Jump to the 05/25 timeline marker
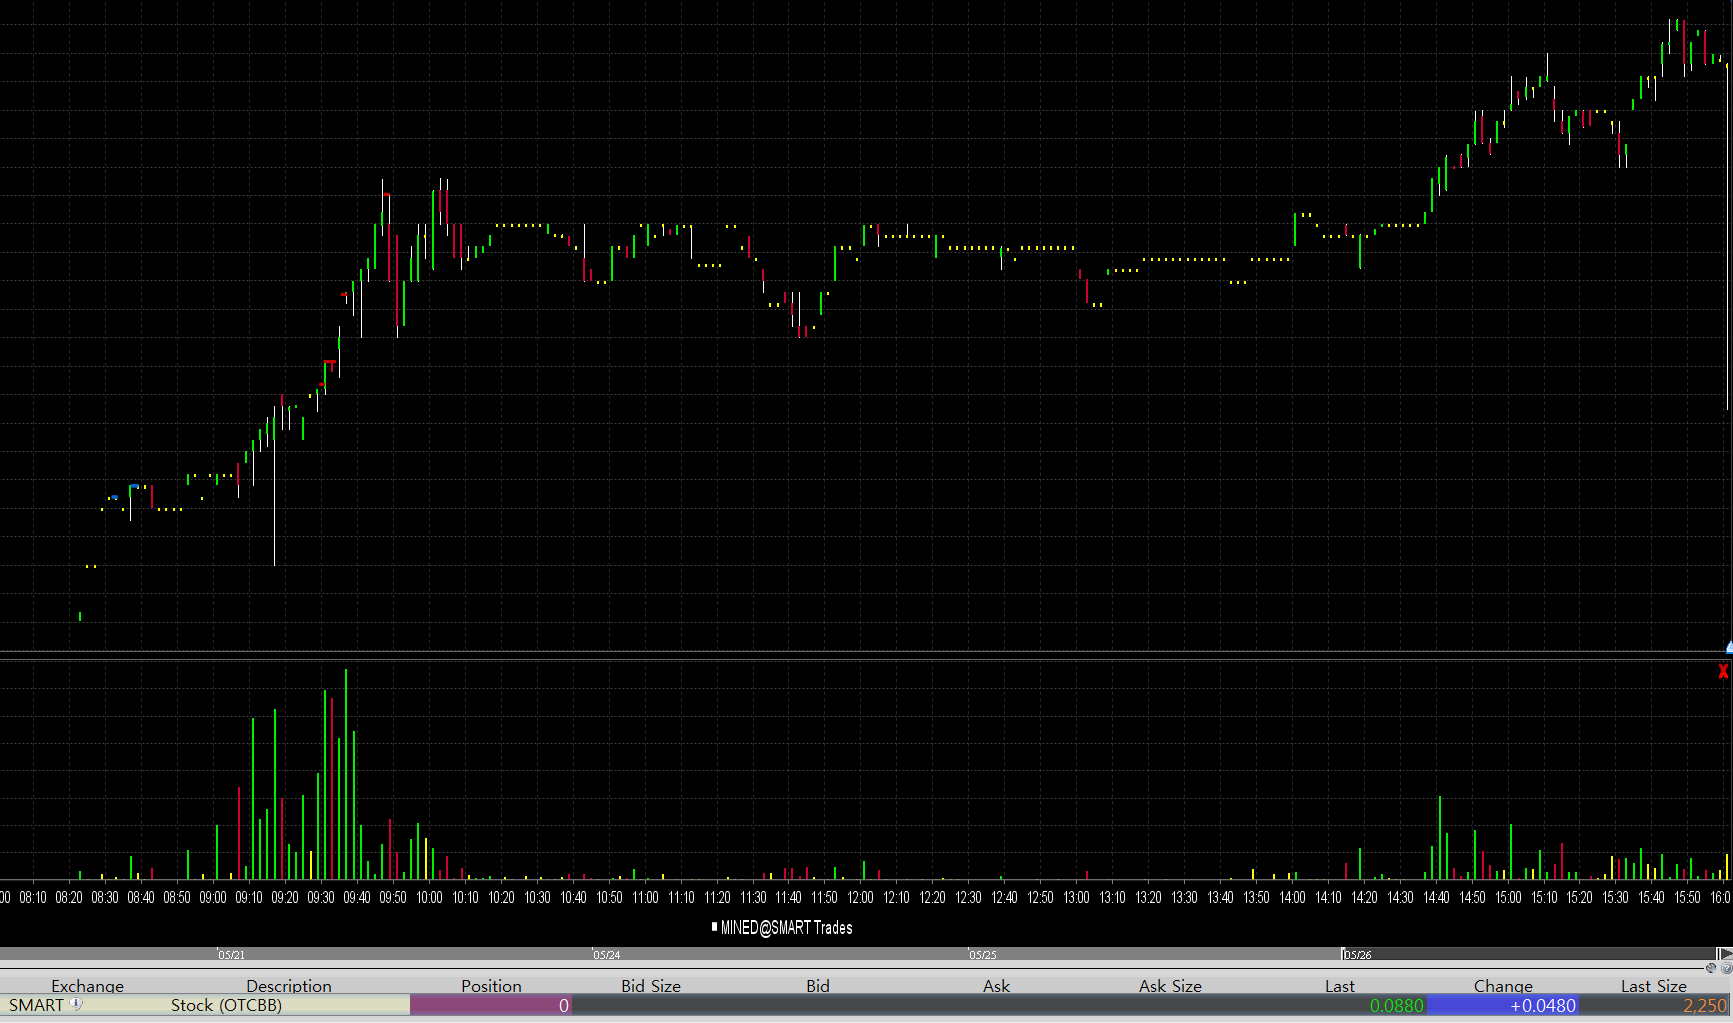The width and height of the screenshot is (1733, 1023). (982, 955)
